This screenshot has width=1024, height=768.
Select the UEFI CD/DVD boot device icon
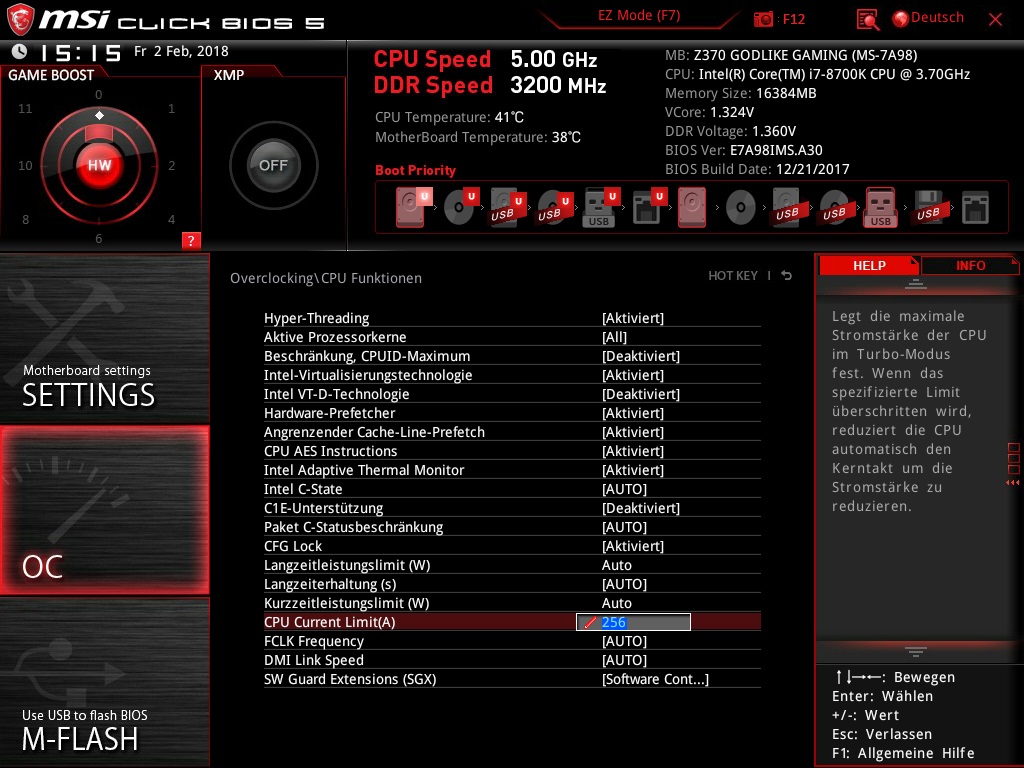461,207
